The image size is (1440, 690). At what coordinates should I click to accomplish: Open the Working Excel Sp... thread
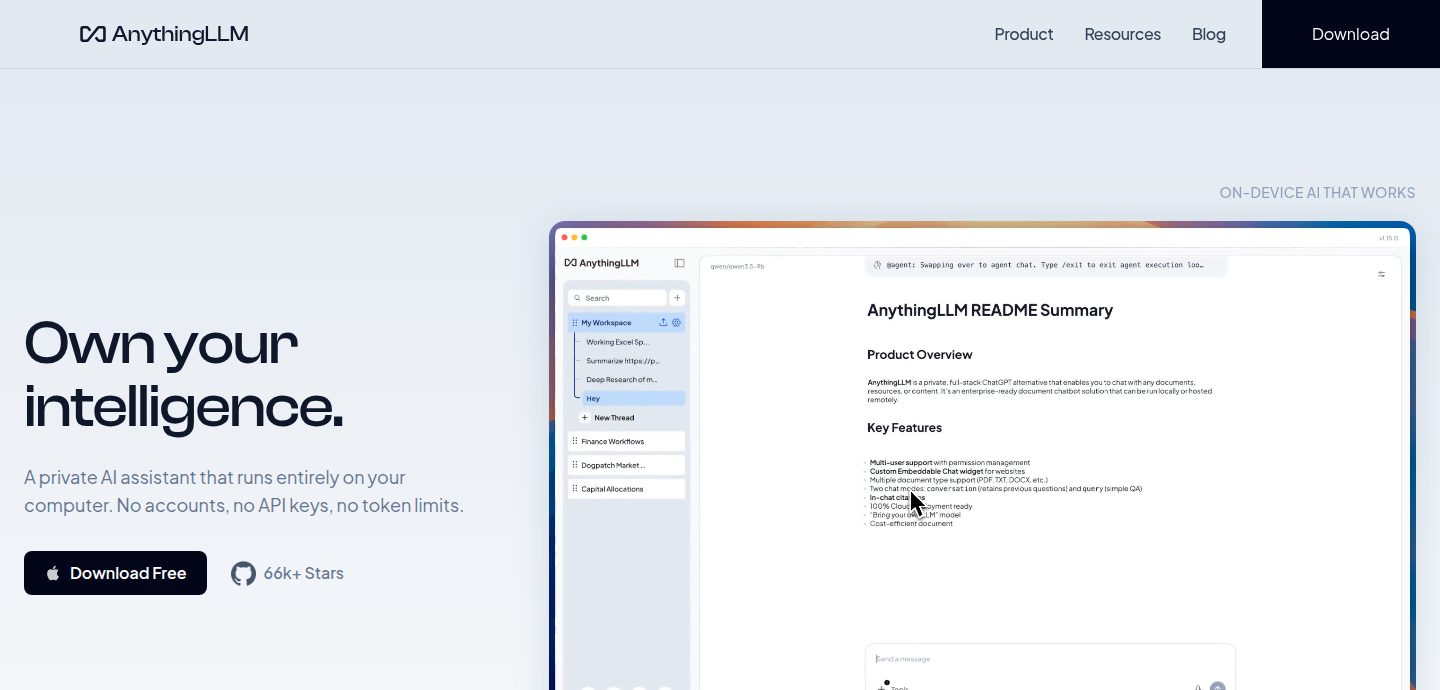tap(617, 342)
